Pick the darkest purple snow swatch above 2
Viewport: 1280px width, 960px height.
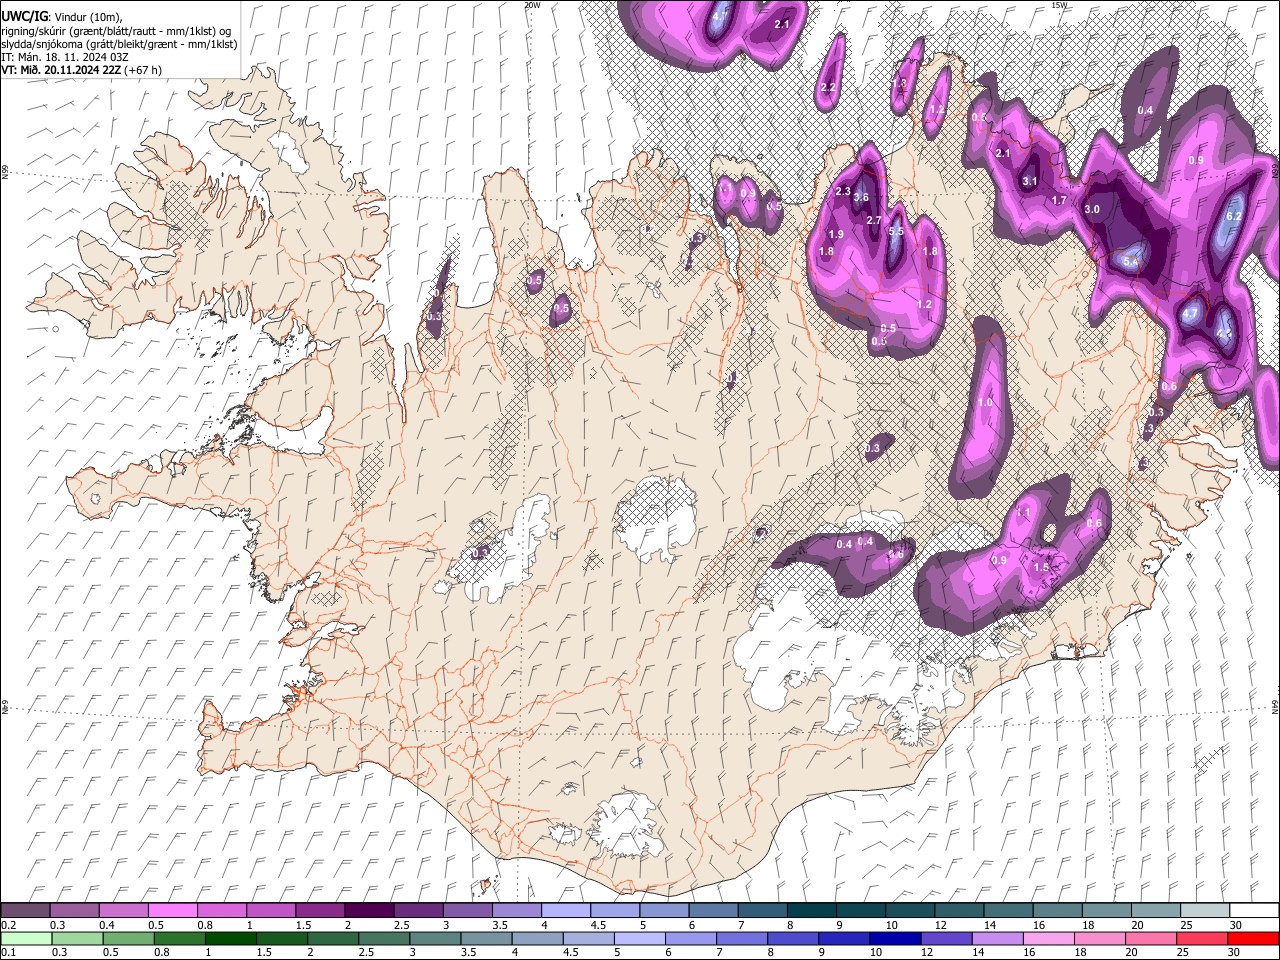click(x=368, y=911)
